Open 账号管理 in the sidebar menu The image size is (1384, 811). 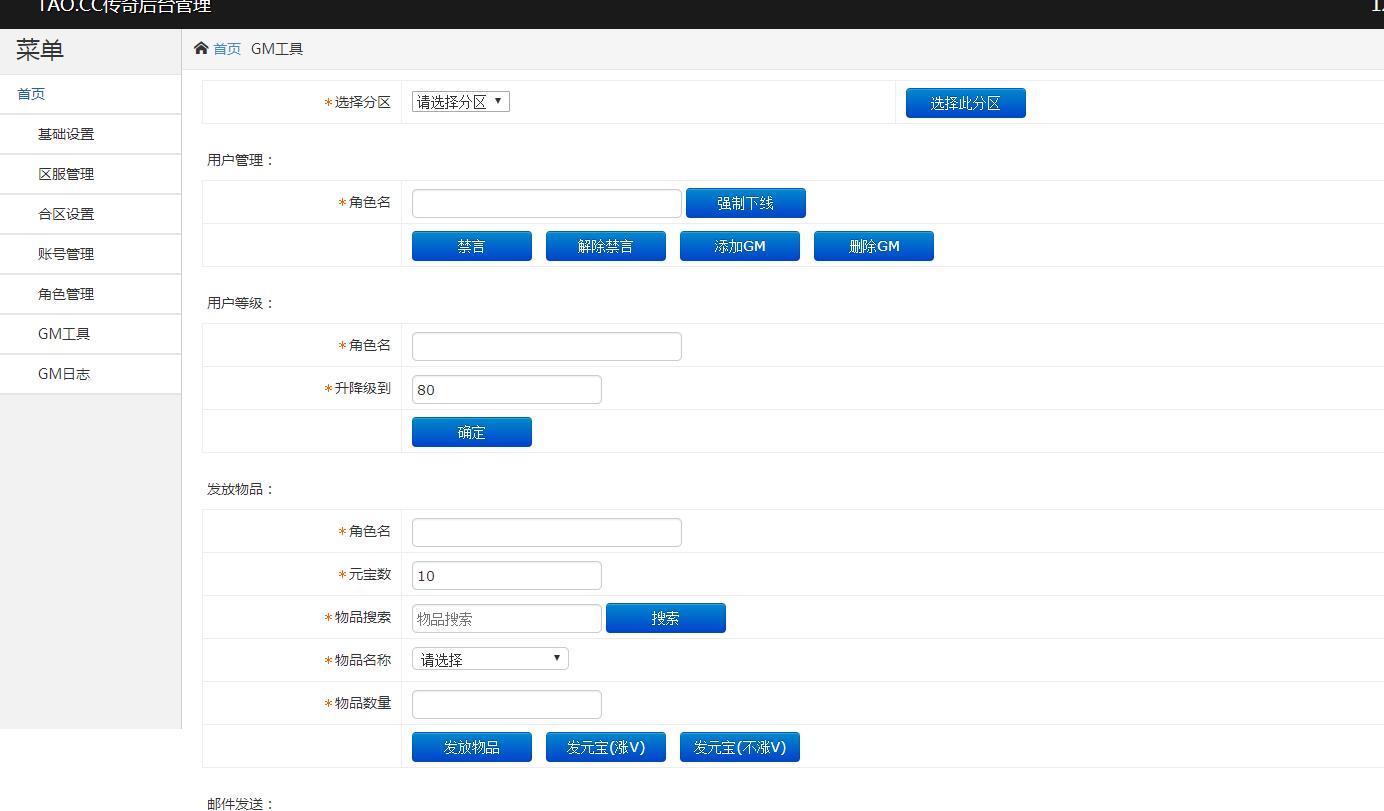[x=66, y=254]
